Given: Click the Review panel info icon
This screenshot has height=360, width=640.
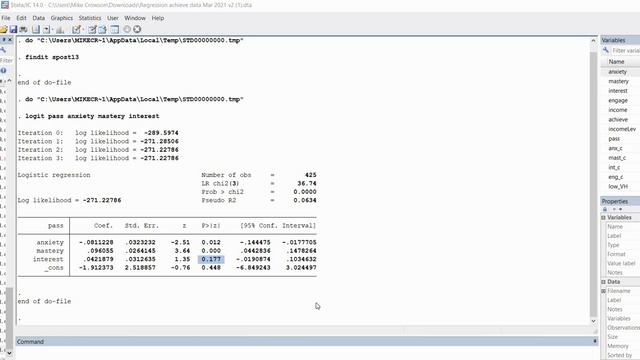Looking at the screenshot, I should point(3,70).
